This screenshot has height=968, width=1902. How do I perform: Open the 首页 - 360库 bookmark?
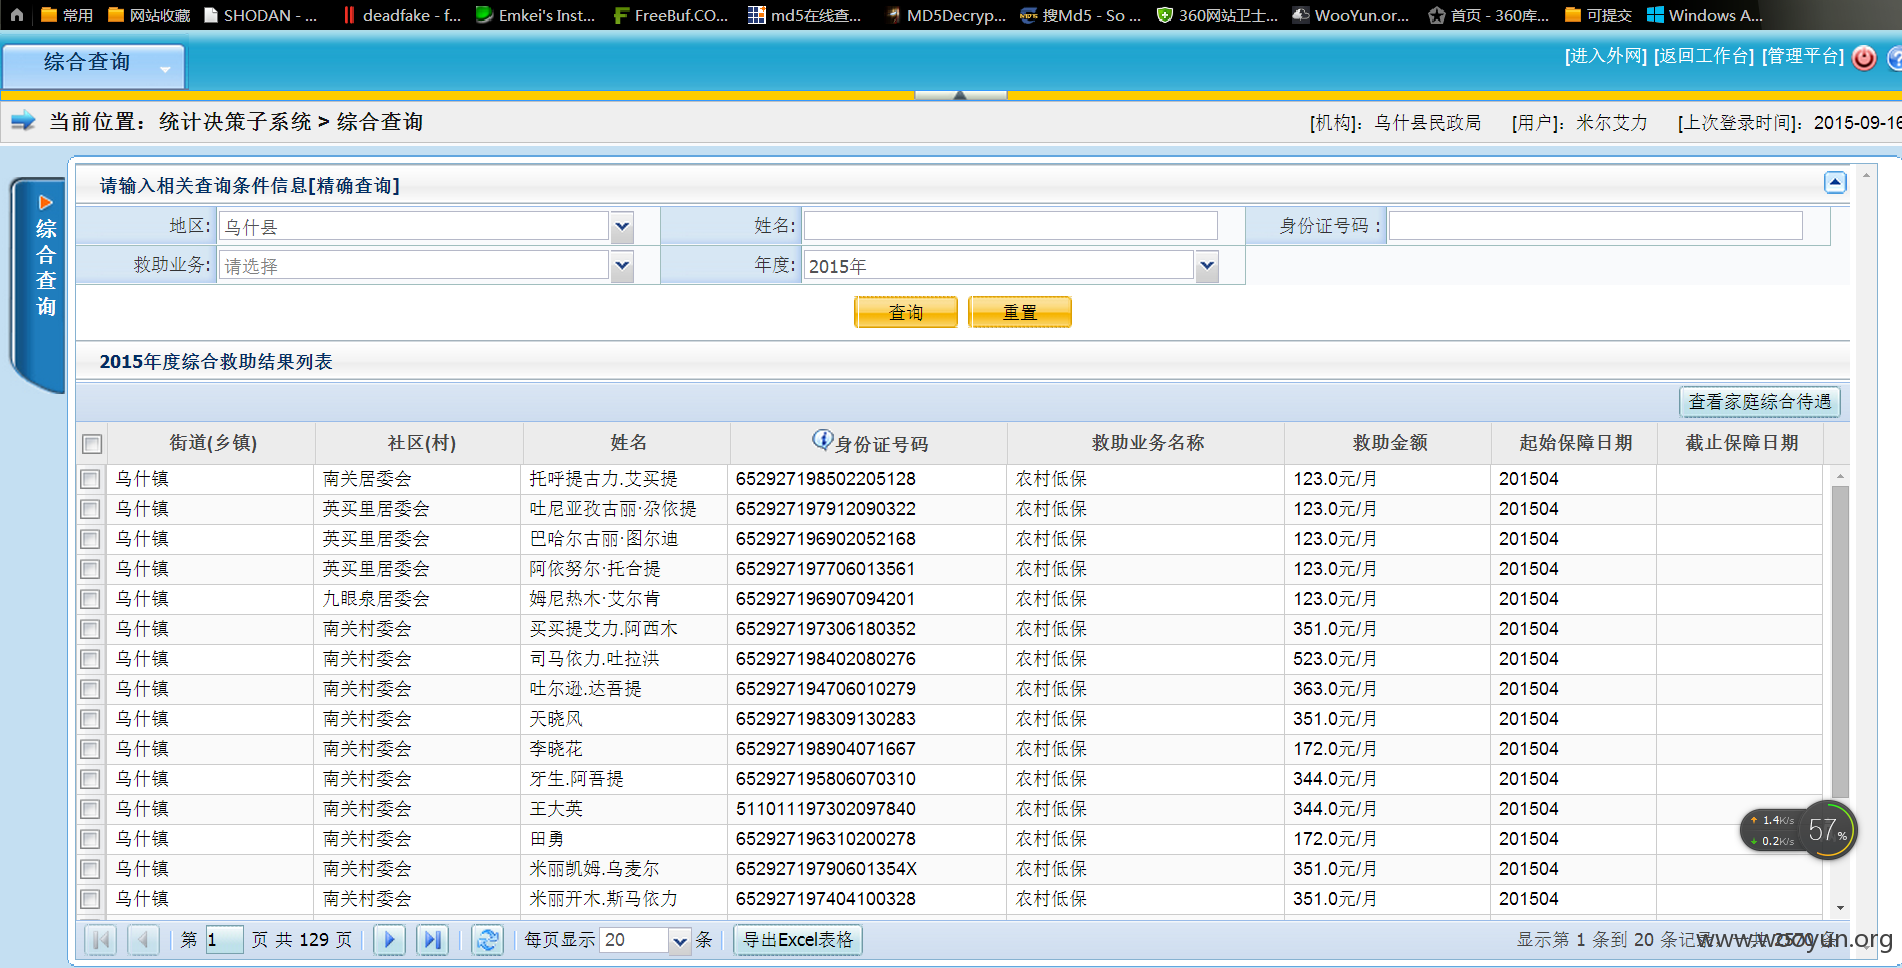tap(1488, 15)
